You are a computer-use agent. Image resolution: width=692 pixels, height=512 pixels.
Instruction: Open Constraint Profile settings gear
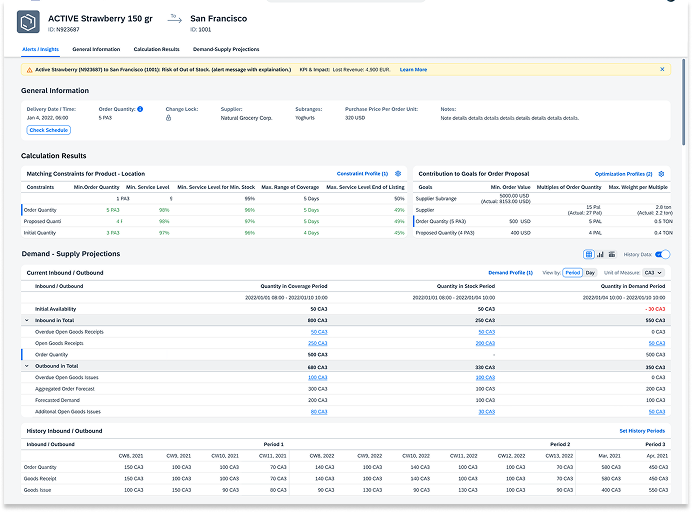[398, 174]
